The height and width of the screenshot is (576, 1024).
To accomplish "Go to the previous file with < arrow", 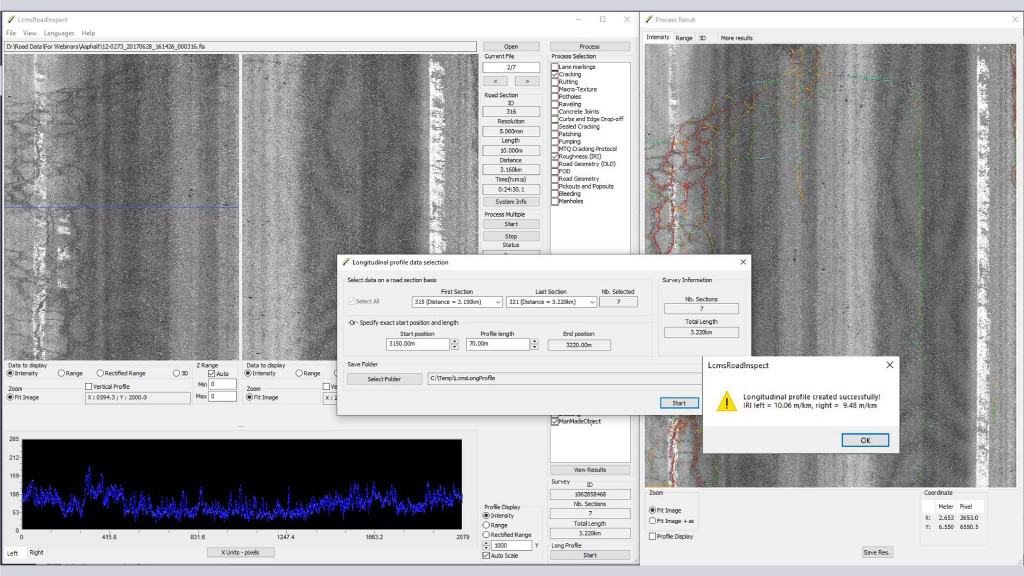I will click(x=497, y=81).
